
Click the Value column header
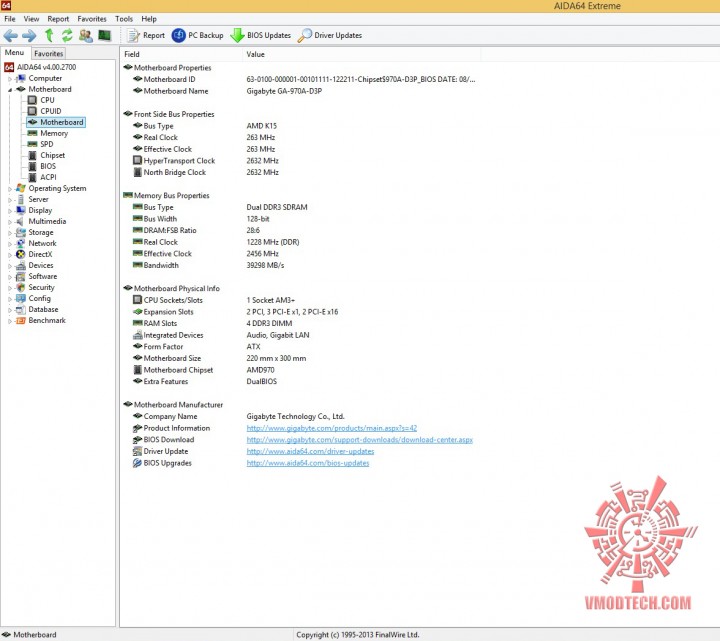click(x=361, y=54)
